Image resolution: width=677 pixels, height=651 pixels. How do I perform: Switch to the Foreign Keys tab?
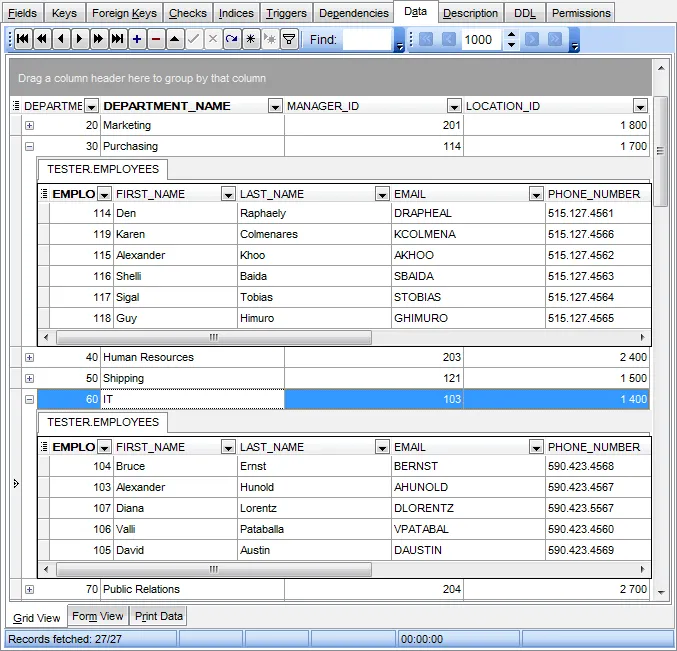(124, 13)
